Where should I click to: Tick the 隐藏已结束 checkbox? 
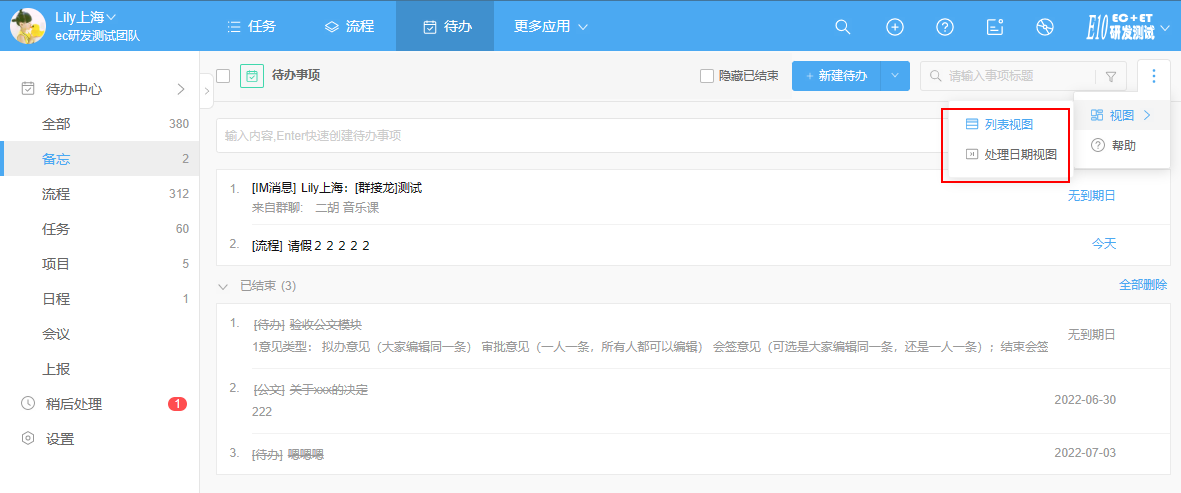click(707, 76)
